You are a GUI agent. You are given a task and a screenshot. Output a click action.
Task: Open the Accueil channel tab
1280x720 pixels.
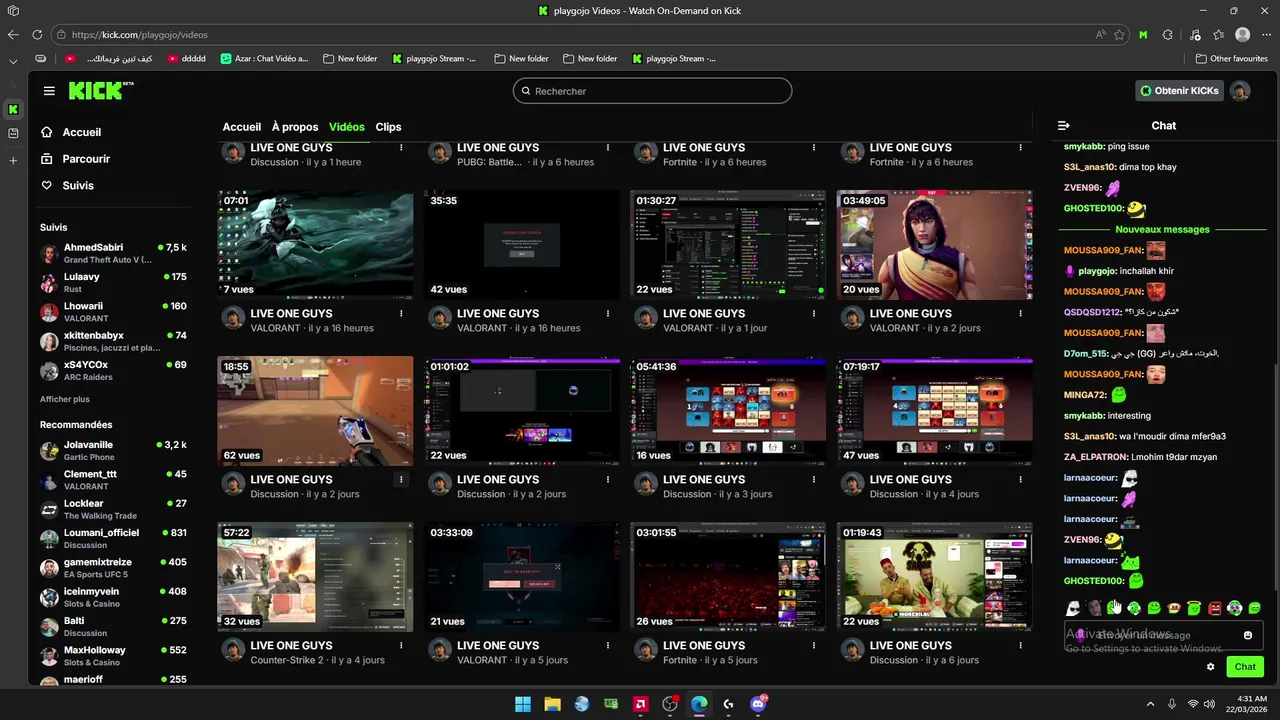tap(242, 127)
